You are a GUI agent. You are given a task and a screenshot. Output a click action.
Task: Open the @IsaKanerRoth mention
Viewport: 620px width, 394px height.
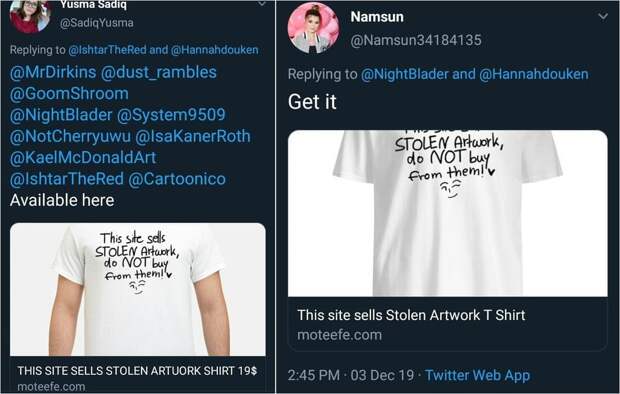[x=193, y=136]
